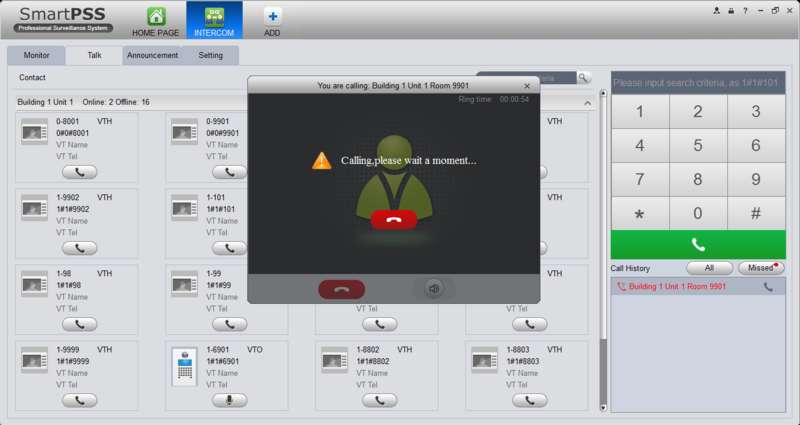Screen dimensions: 800x425
Task: Mute the call speaker icon
Action: [434, 289]
